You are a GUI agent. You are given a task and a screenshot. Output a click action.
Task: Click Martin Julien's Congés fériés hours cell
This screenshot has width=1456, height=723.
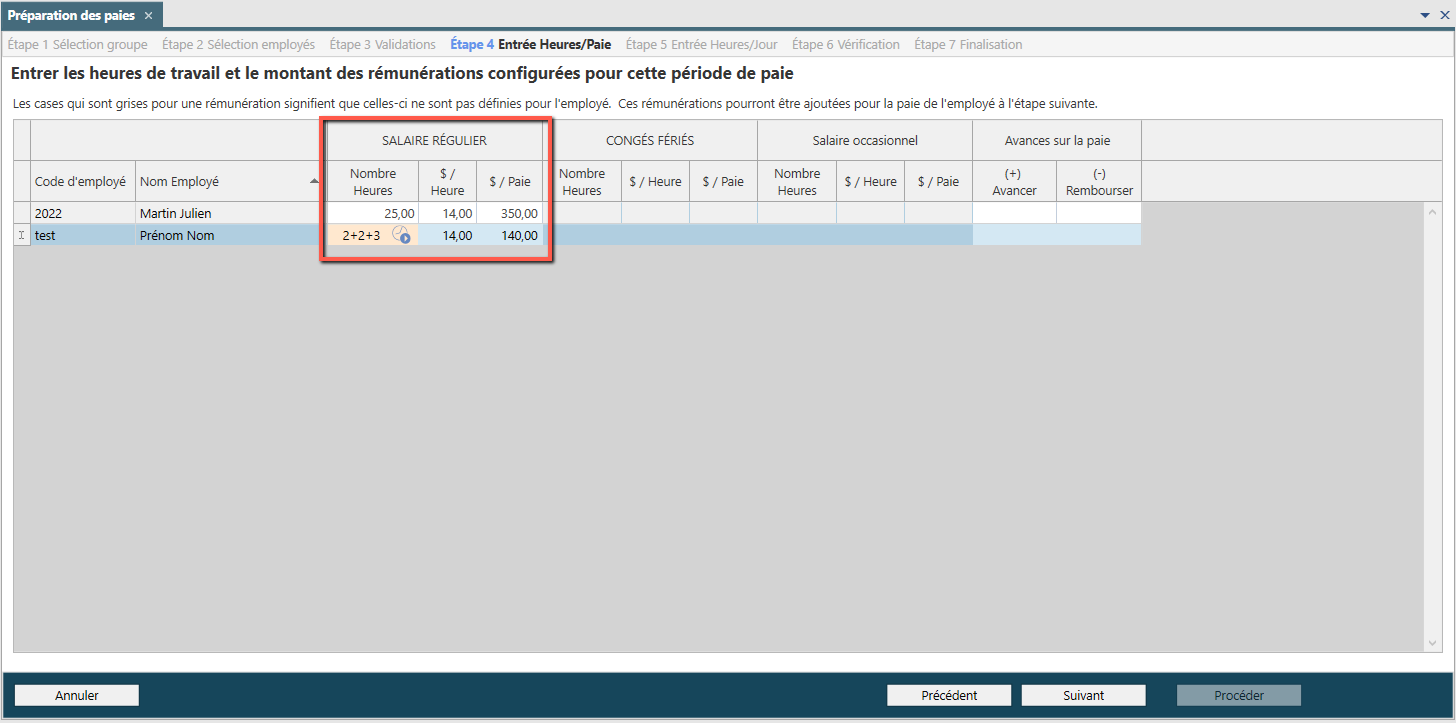click(582, 213)
